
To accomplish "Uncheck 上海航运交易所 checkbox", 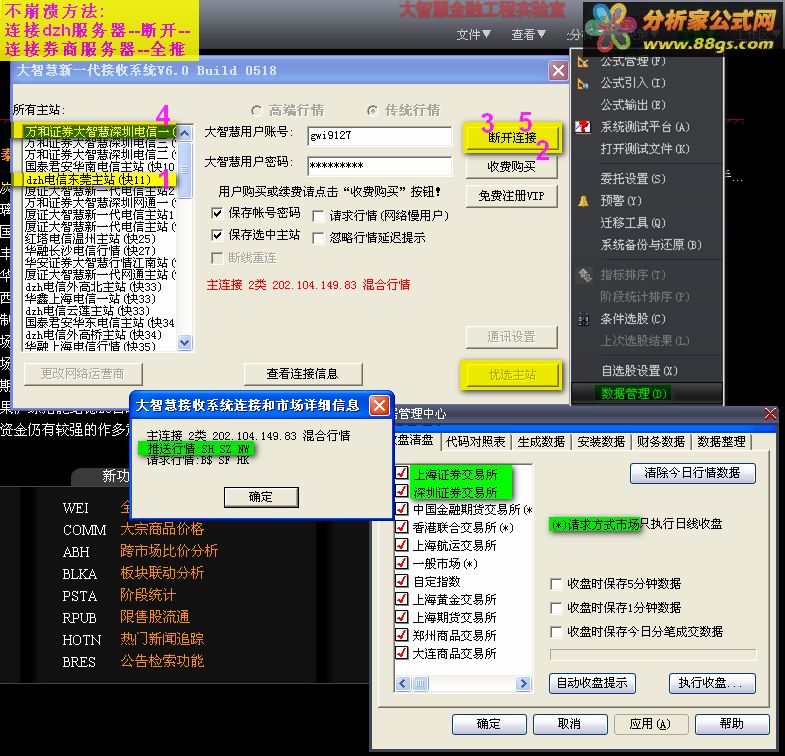I will tap(402, 545).
